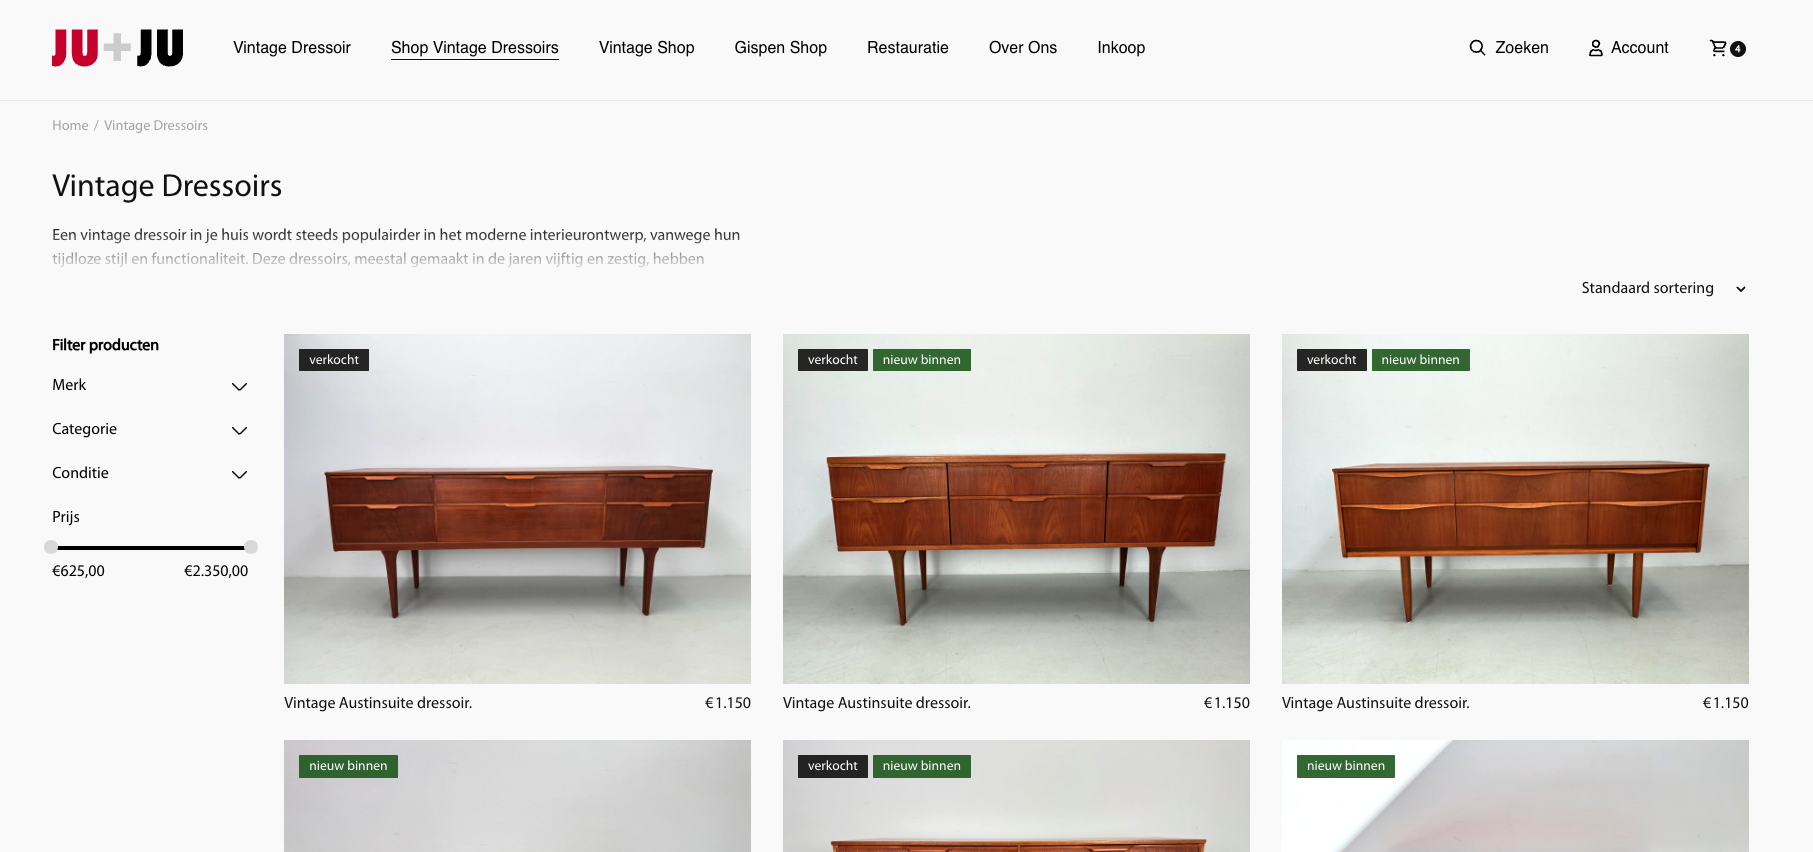Open search via magnifier icon
Image resolution: width=1813 pixels, height=852 pixels.
coord(1477,48)
